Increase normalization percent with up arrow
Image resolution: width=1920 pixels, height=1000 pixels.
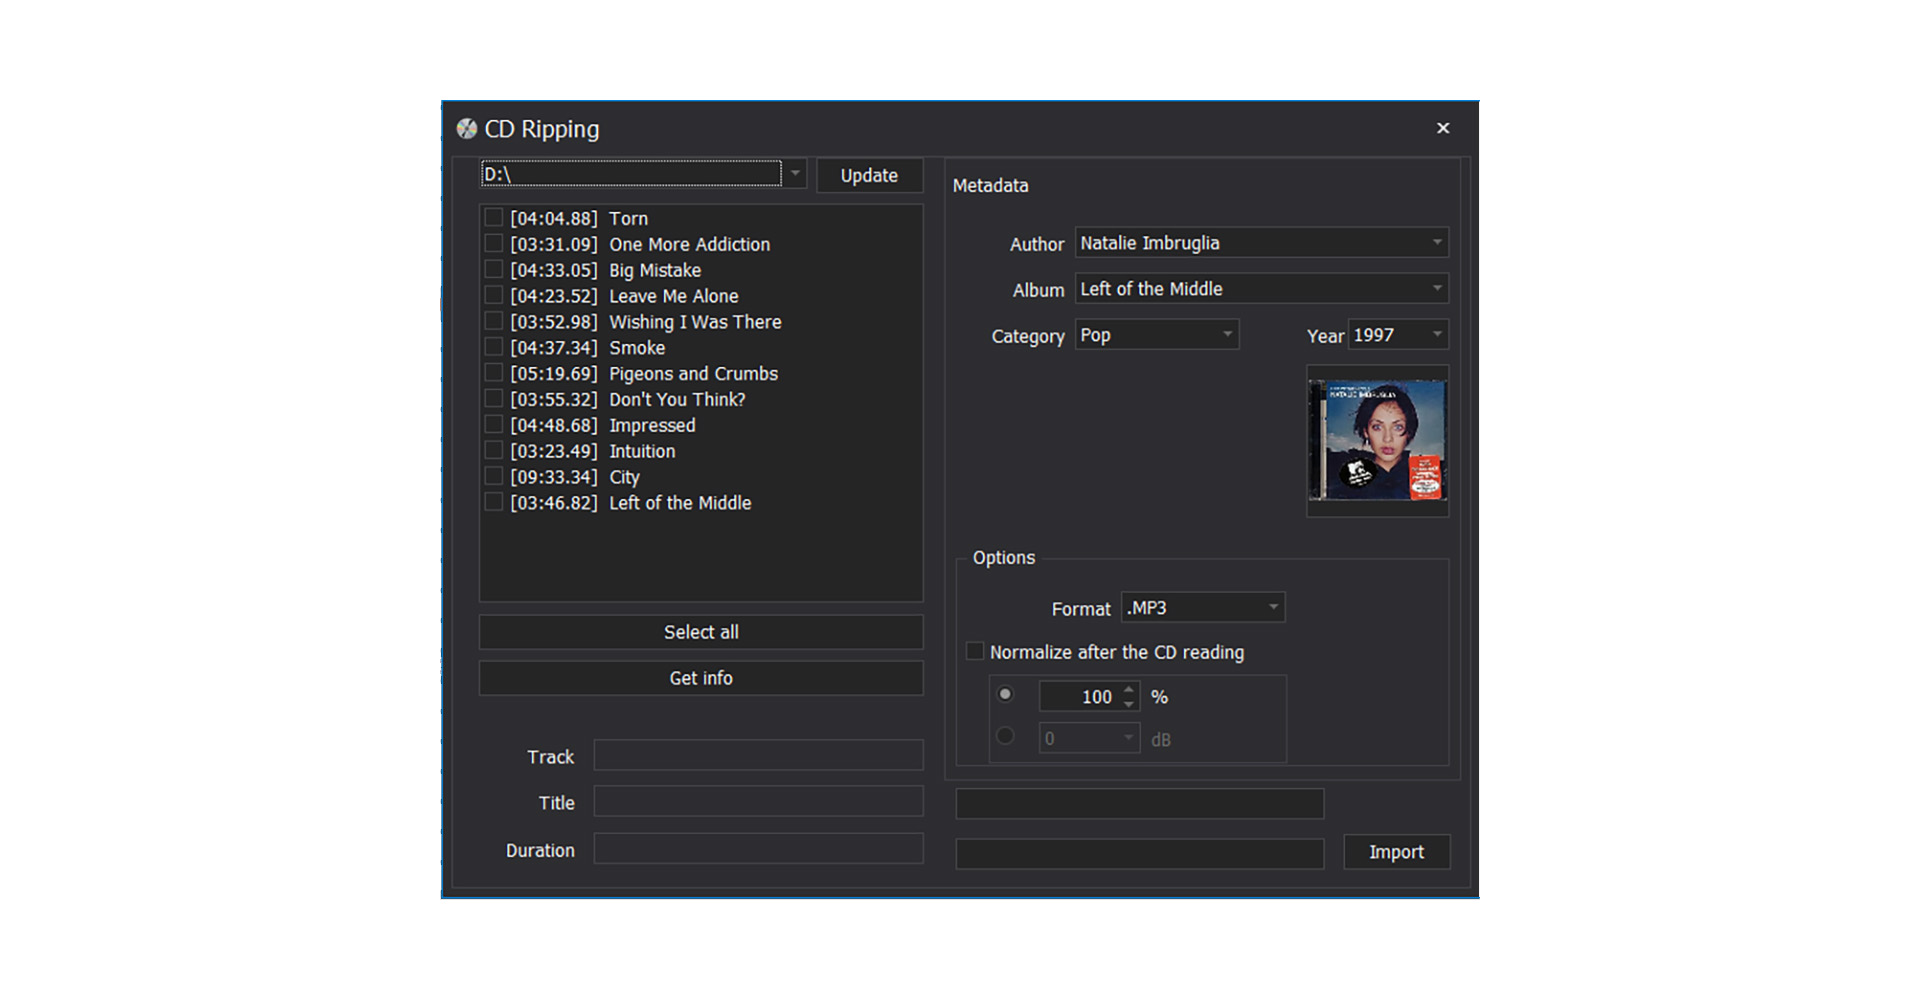pos(1129,689)
